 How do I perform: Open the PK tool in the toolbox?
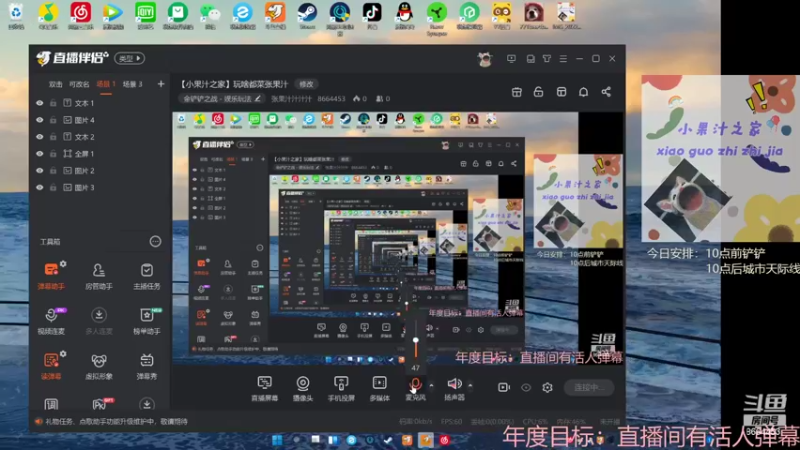tap(99, 404)
